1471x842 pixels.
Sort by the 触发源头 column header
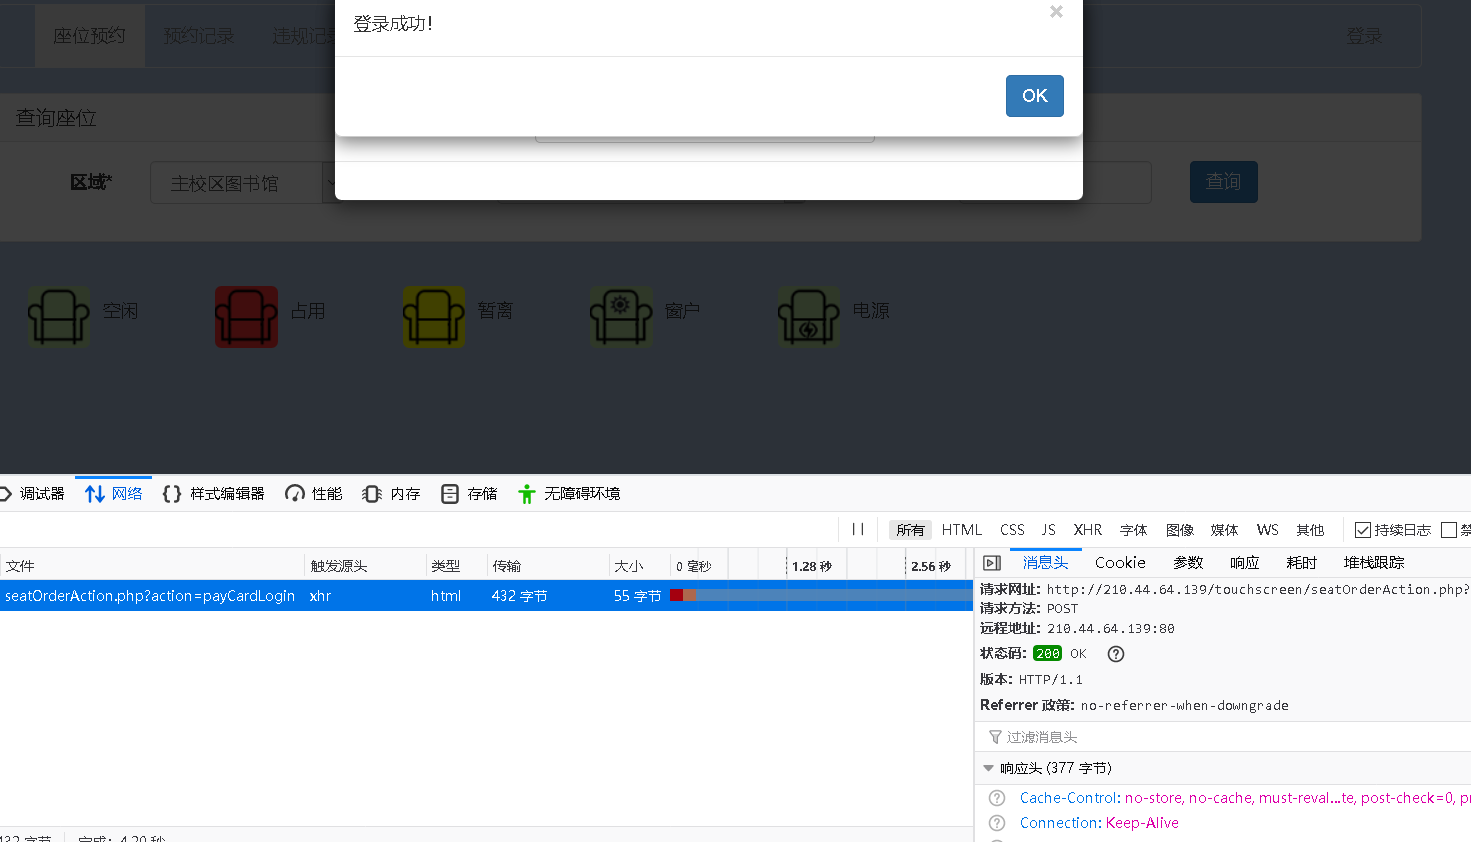[x=365, y=566]
